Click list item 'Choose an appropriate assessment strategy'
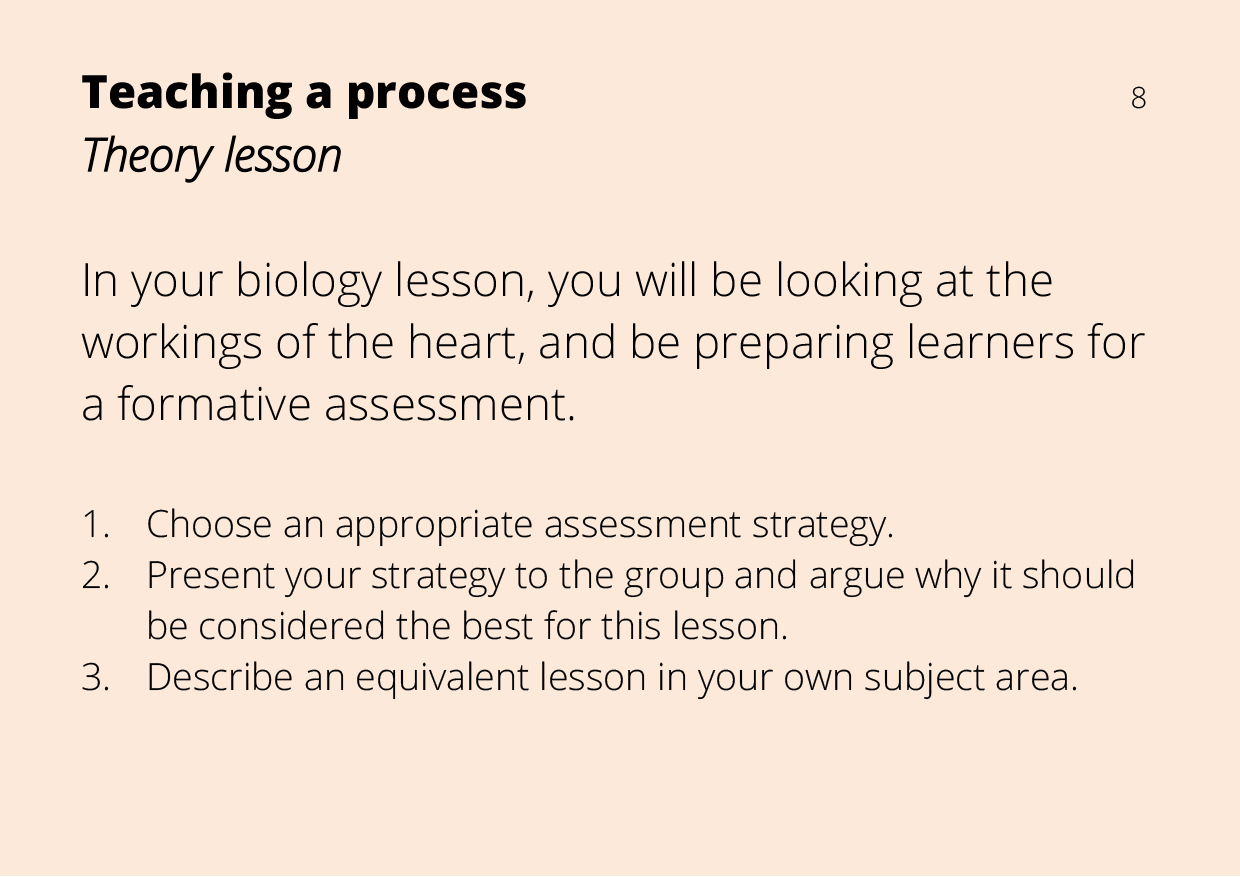Screen dimensions: 1240x877 (520, 525)
